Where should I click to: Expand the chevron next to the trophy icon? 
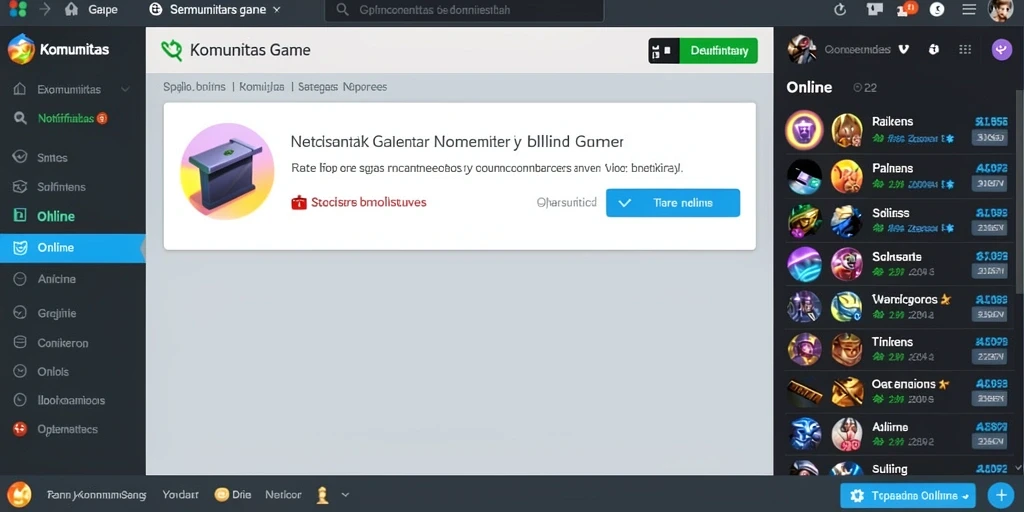[345, 495]
